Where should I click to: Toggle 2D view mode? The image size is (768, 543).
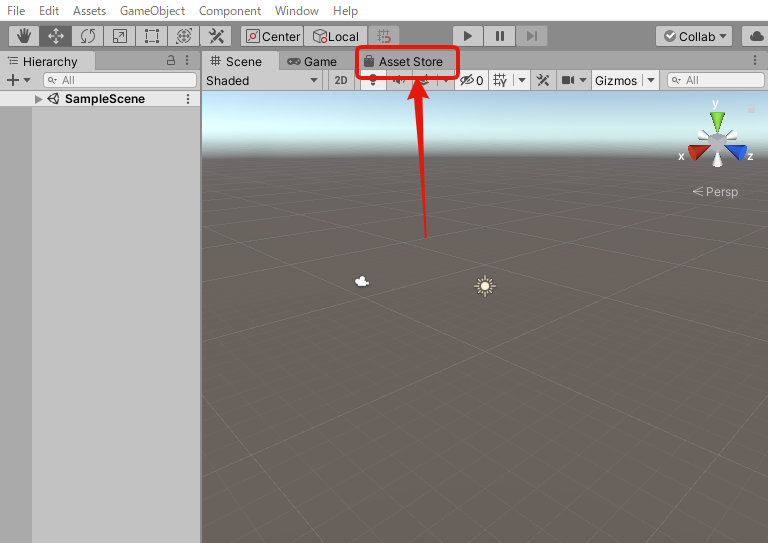(x=341, y=80)
